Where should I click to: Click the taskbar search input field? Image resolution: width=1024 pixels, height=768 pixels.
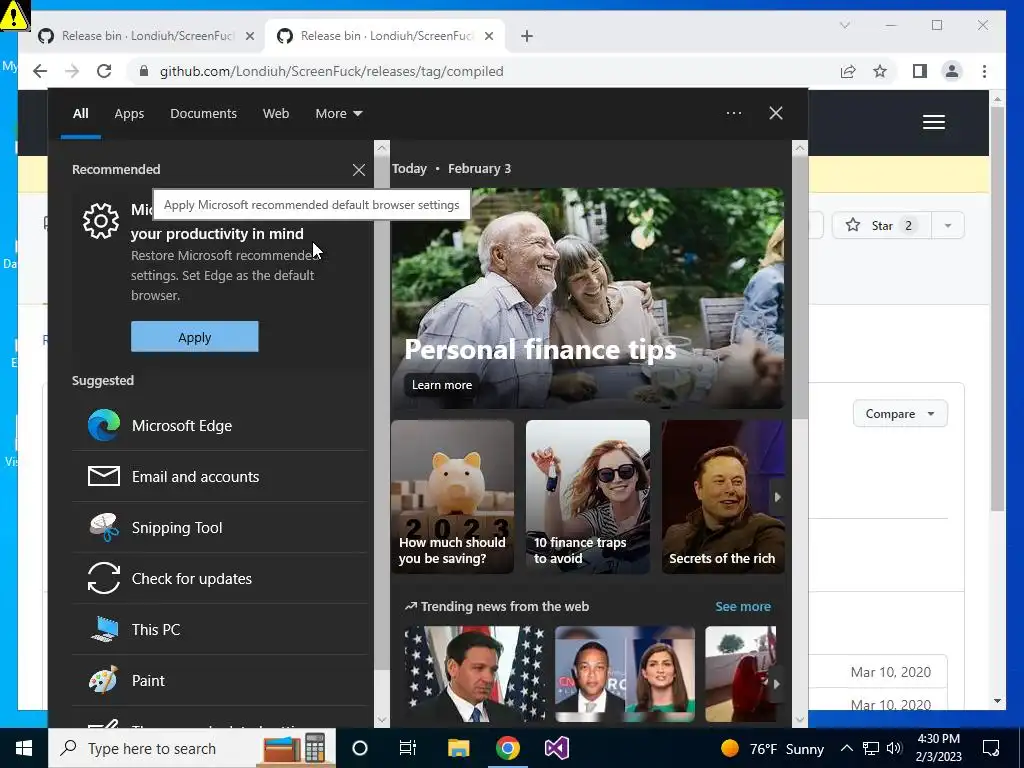pos(191,748)
